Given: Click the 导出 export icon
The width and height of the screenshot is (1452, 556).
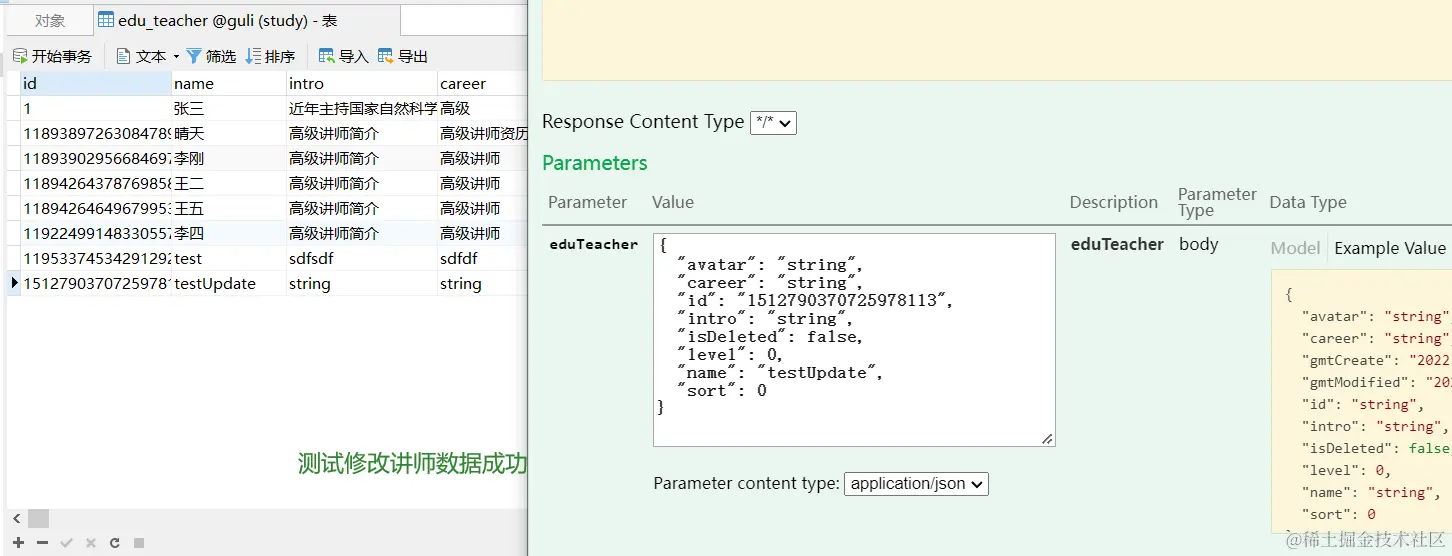Looking at the screenshot, I should pos(386,56).
